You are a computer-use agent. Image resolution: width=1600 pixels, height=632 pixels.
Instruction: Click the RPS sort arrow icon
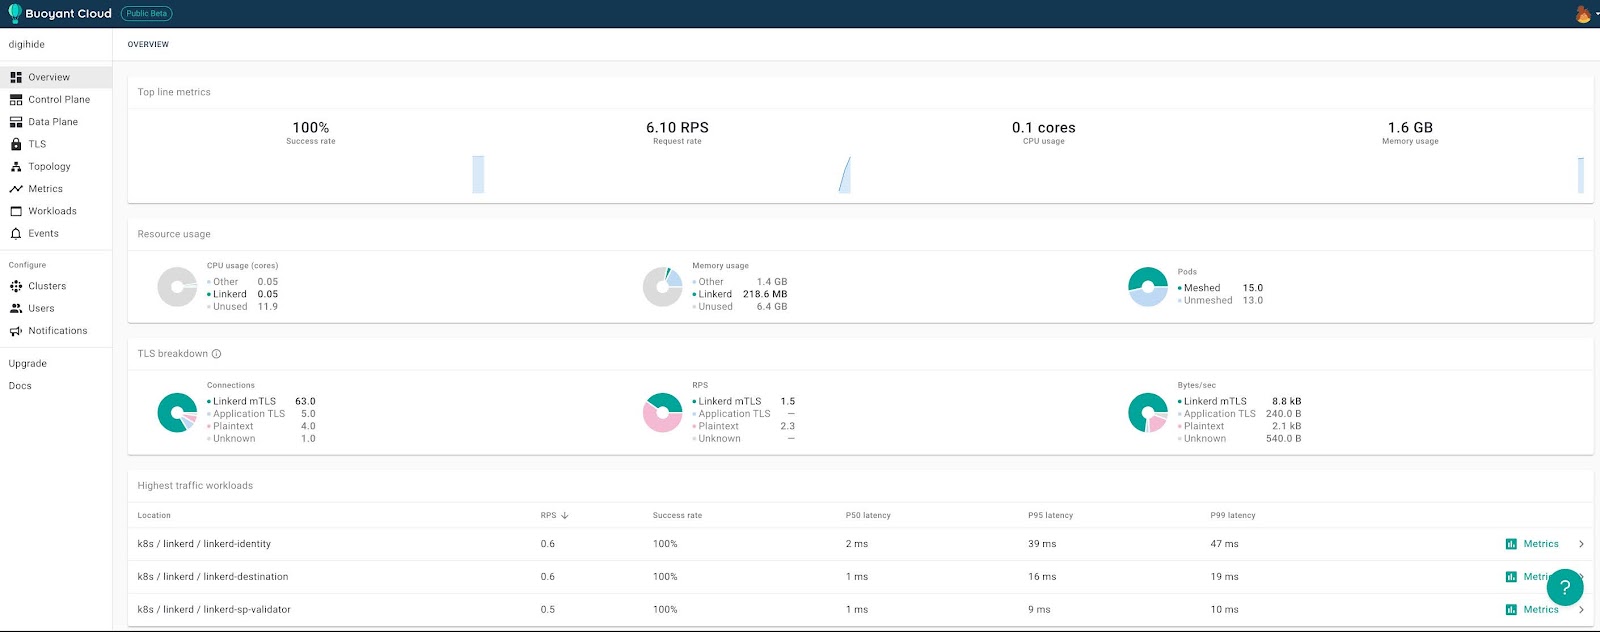pyautogui.click(x=565, y=516)
